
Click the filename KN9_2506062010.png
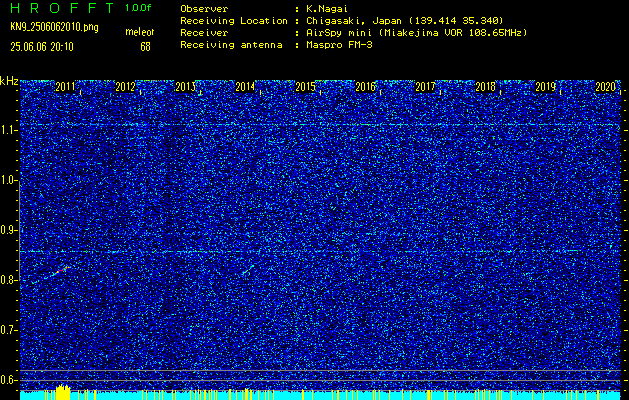[54, 27]
